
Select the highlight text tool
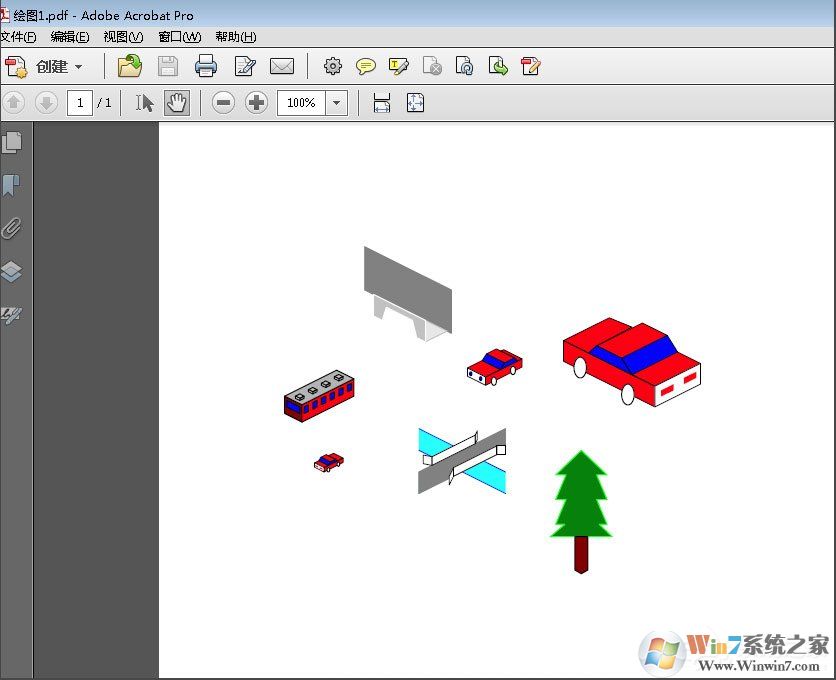point(399,67)
